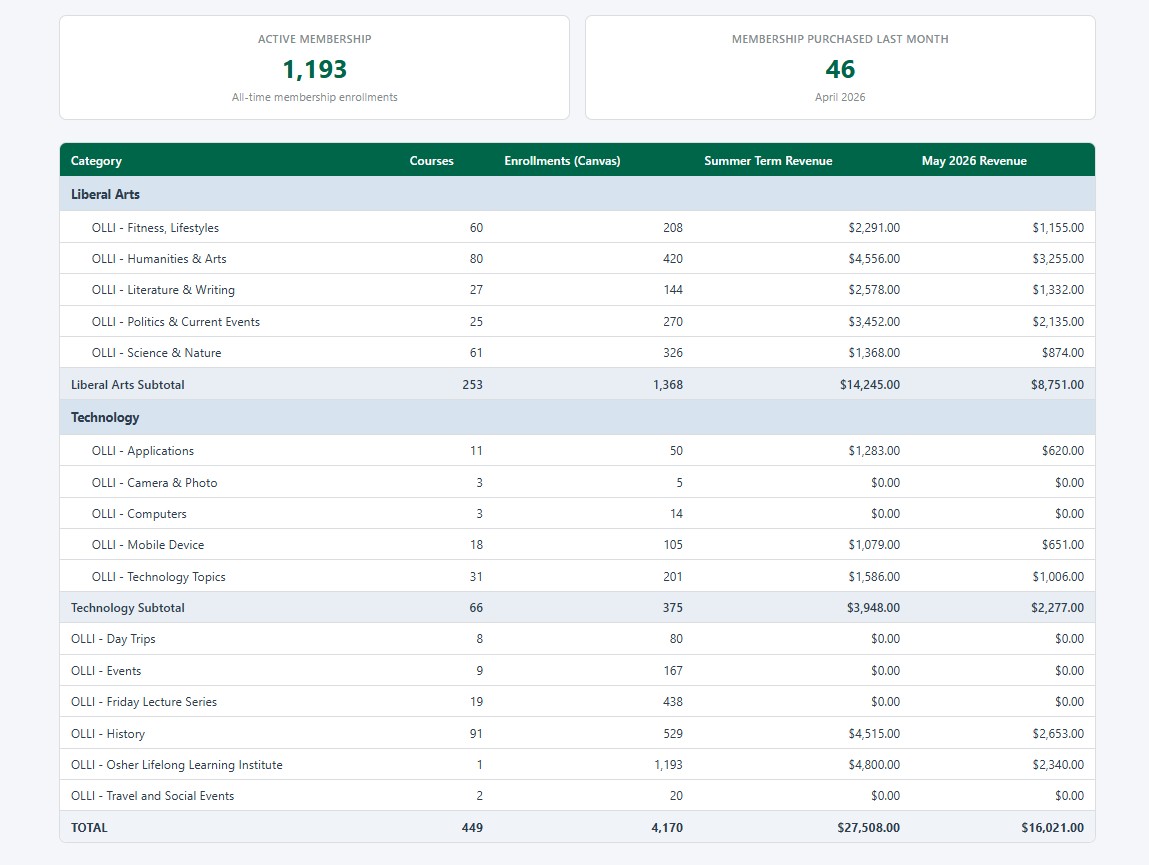Select the OLLI - Fitness, Lifestyles row
The height and width of the screenshot is (865, 1149).
point(577,227)
